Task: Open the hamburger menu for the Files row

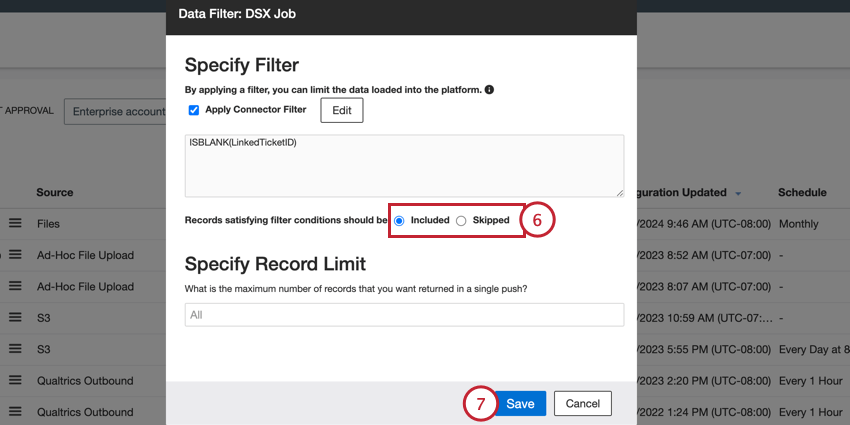Action: pyautogui.click(x=15, y=224)
